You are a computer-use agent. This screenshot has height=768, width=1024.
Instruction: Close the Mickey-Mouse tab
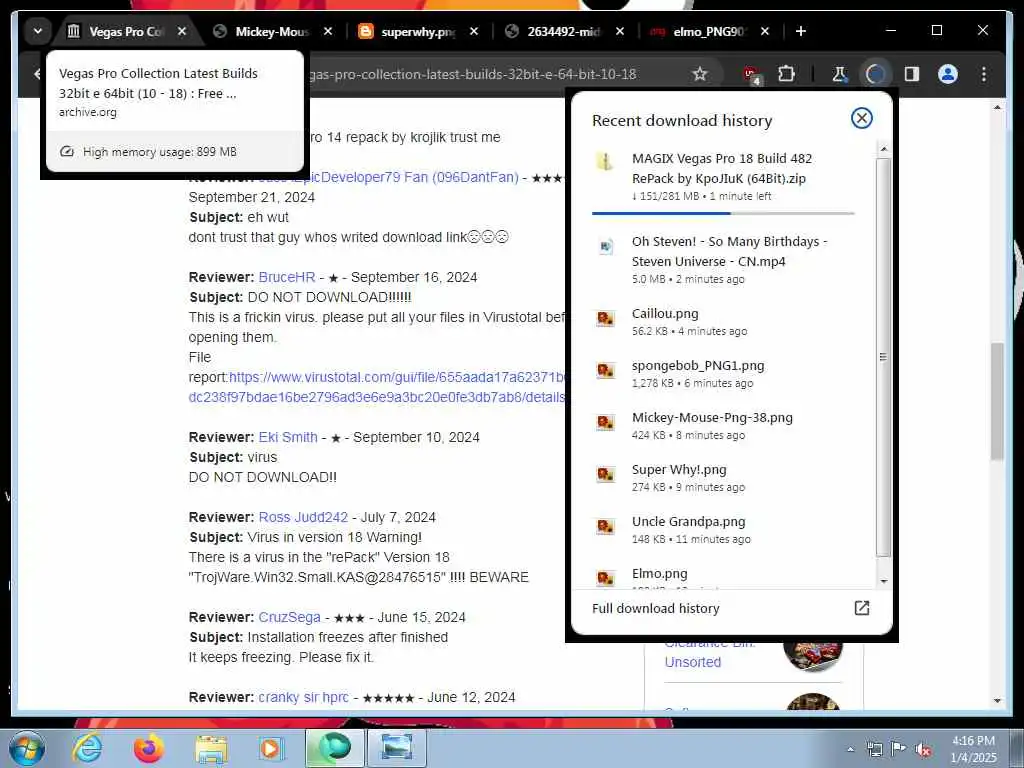[328, 31]
